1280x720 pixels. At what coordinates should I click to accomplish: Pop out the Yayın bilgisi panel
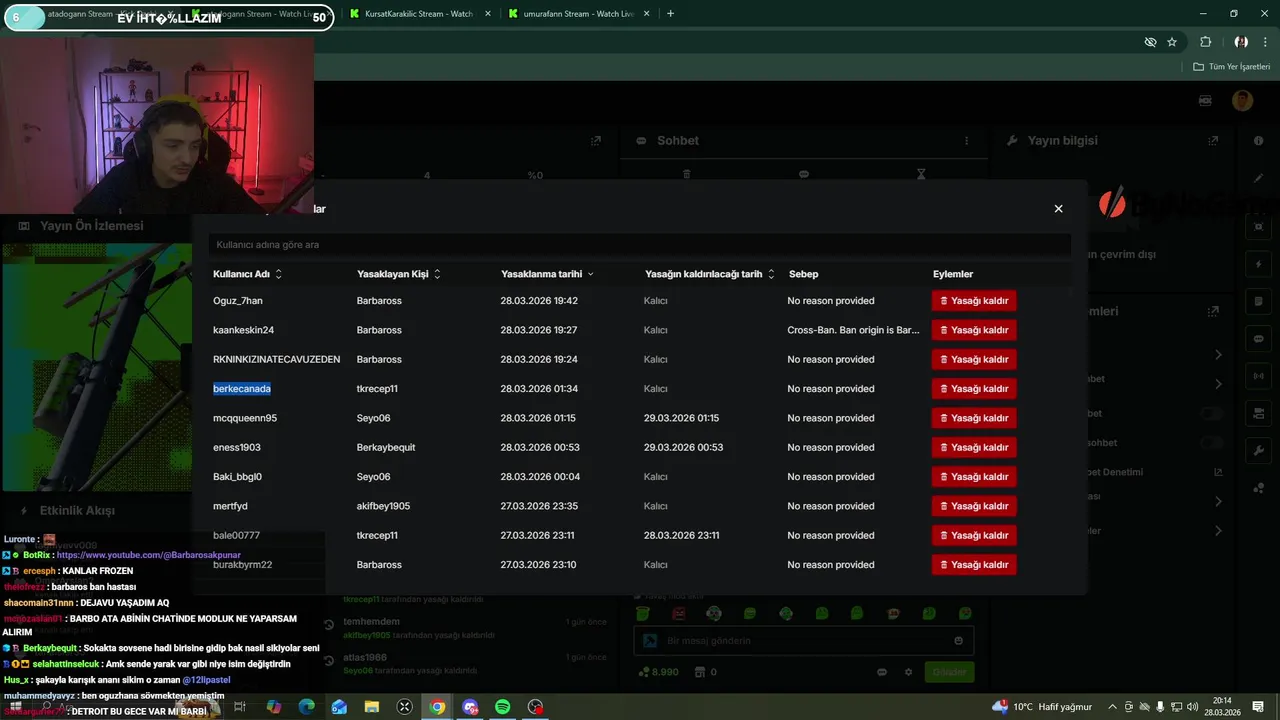click(x=1213, y=141)
